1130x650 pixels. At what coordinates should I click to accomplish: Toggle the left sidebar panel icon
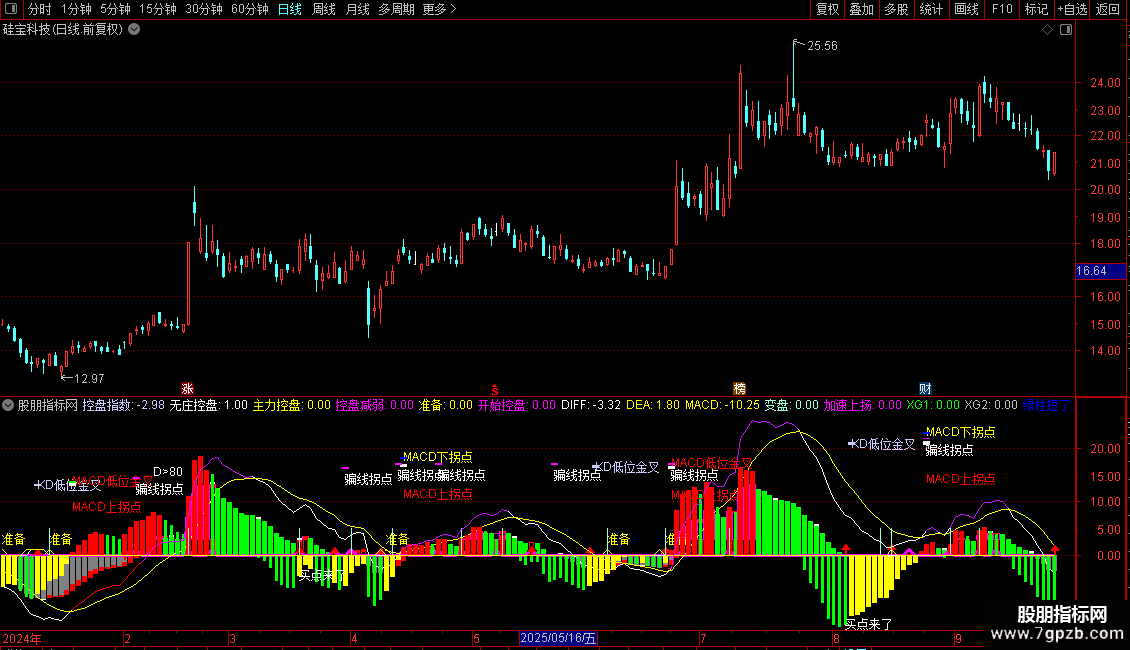coord(11,9)
